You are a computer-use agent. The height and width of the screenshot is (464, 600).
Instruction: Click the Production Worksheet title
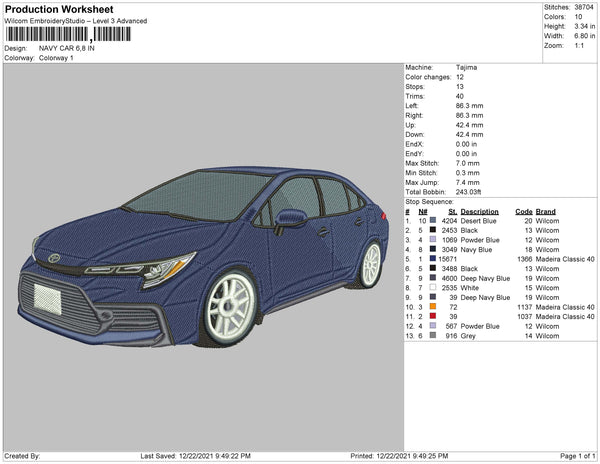(58, 9)
